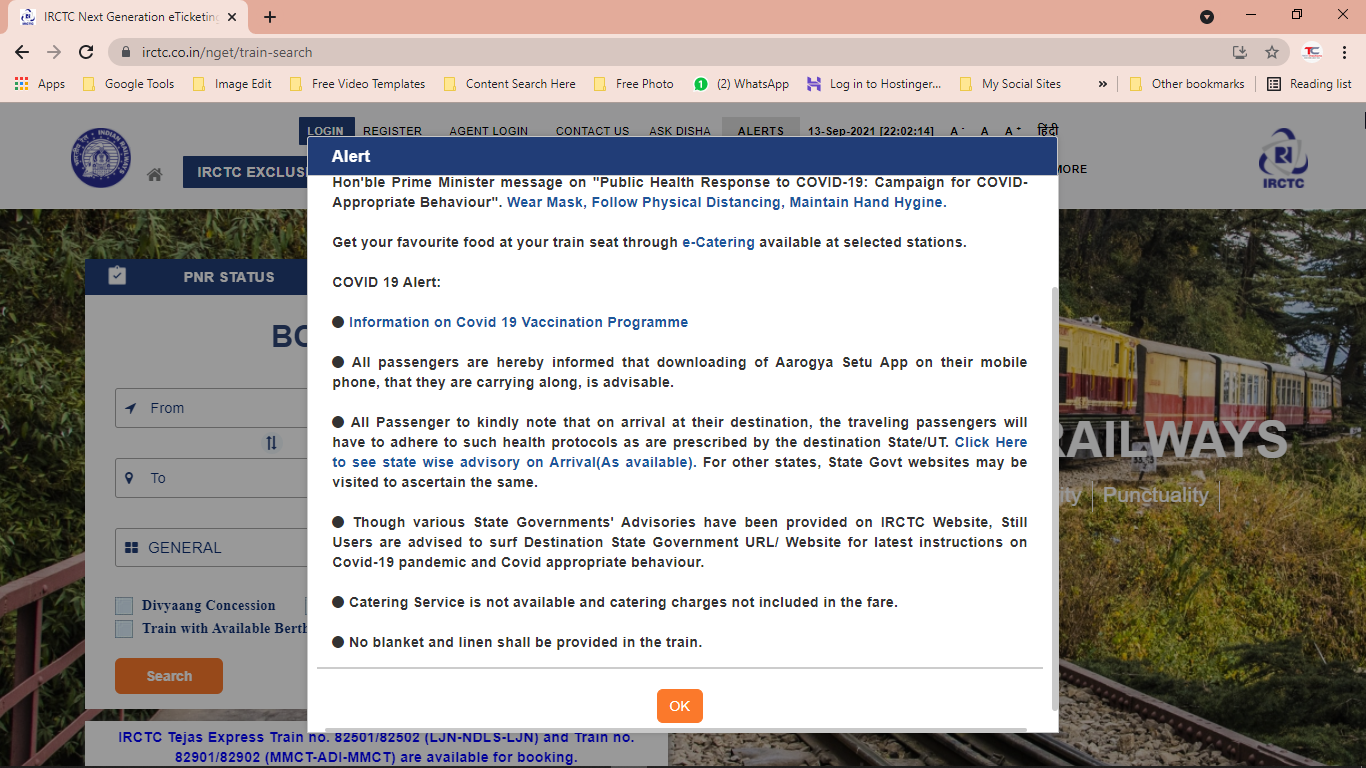The width and height of the screenshot is (1366, 768).
Task: Open the IRCTC EXCLUSIVE menu
Action: click(246, 172)
